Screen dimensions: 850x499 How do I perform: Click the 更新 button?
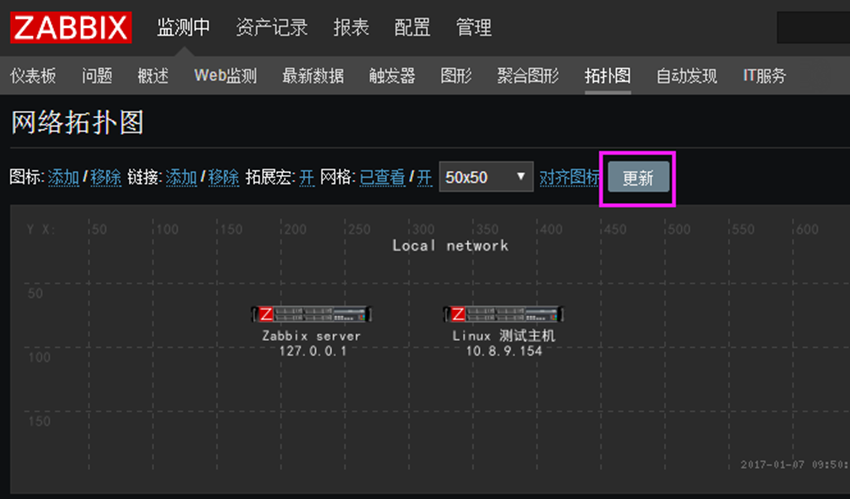point(639,177)
